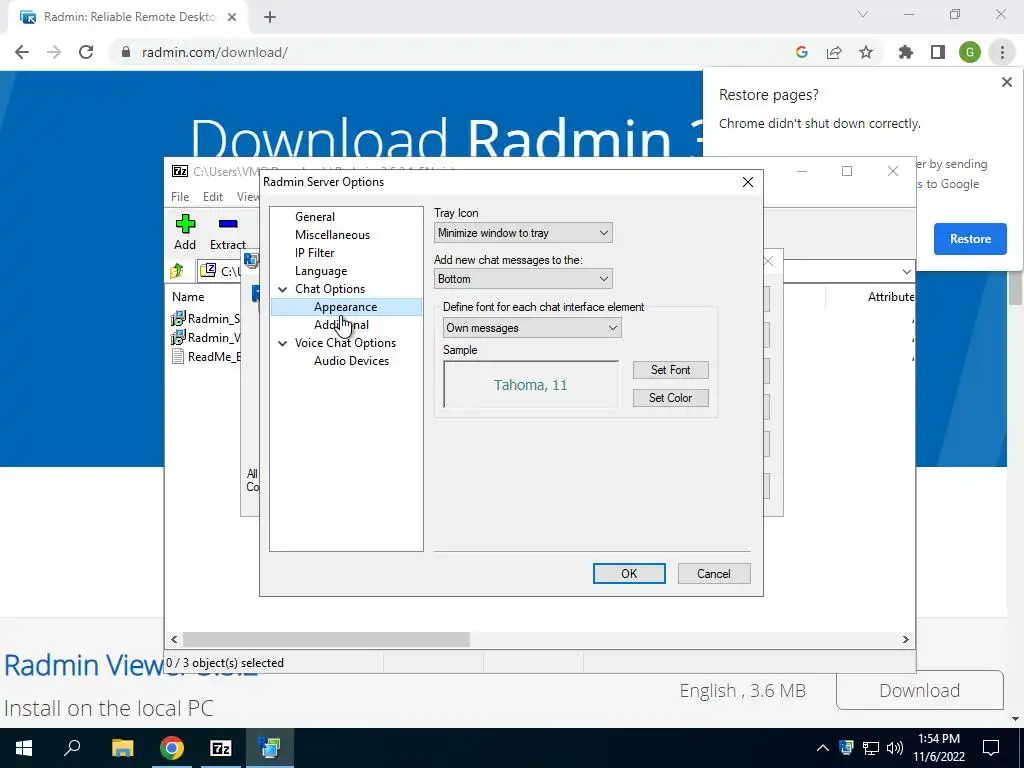The height and width of the screenshot is (768, 1024).
Task: Open the volume control in tray
Action: pos(895,748)
